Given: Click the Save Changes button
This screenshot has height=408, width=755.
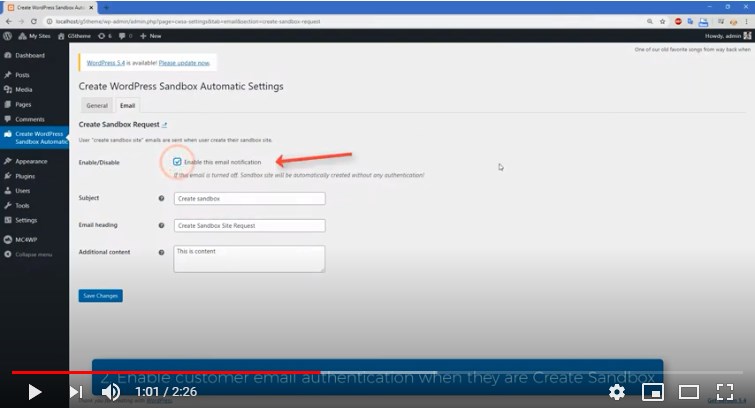Looking at the screenshot, I should (101, 296).
